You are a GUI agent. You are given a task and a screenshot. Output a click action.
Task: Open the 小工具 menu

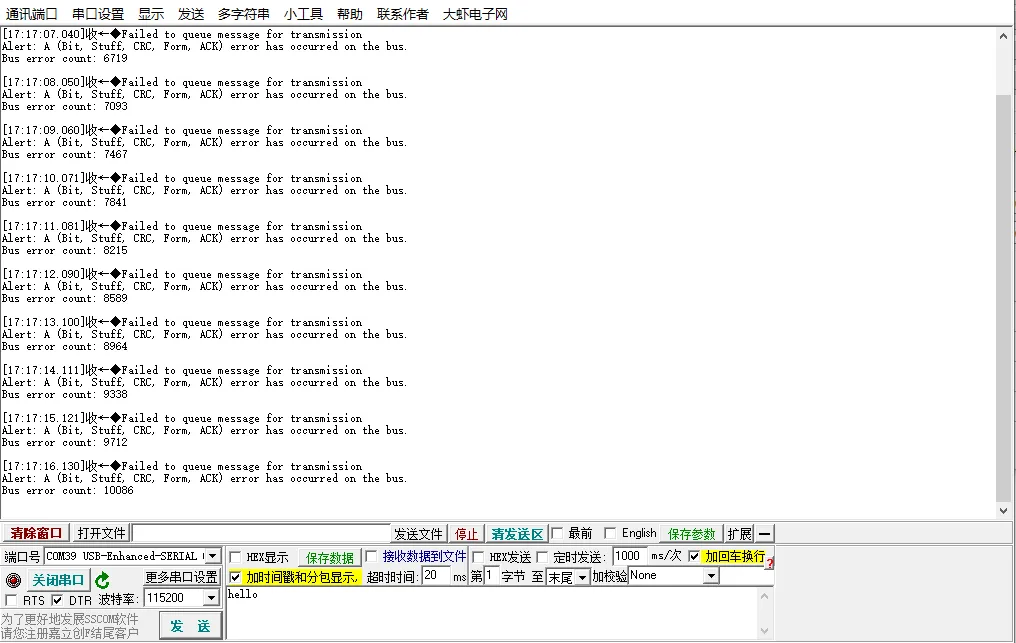pos(303,14)
